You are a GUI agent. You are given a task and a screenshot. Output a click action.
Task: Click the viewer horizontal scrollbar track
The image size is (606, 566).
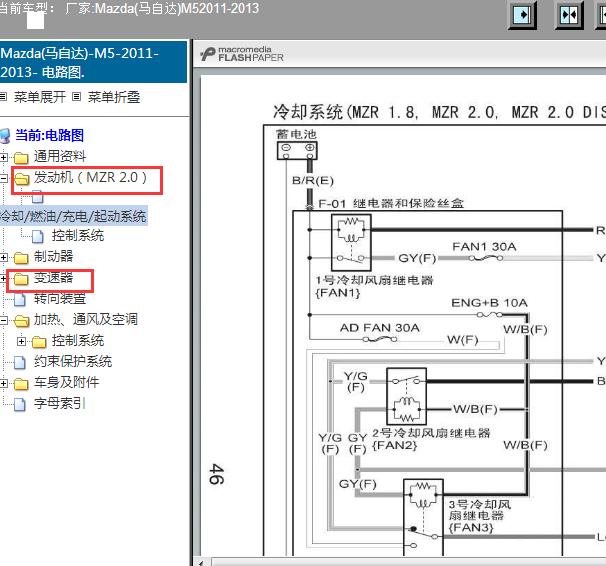pos(409,562)
